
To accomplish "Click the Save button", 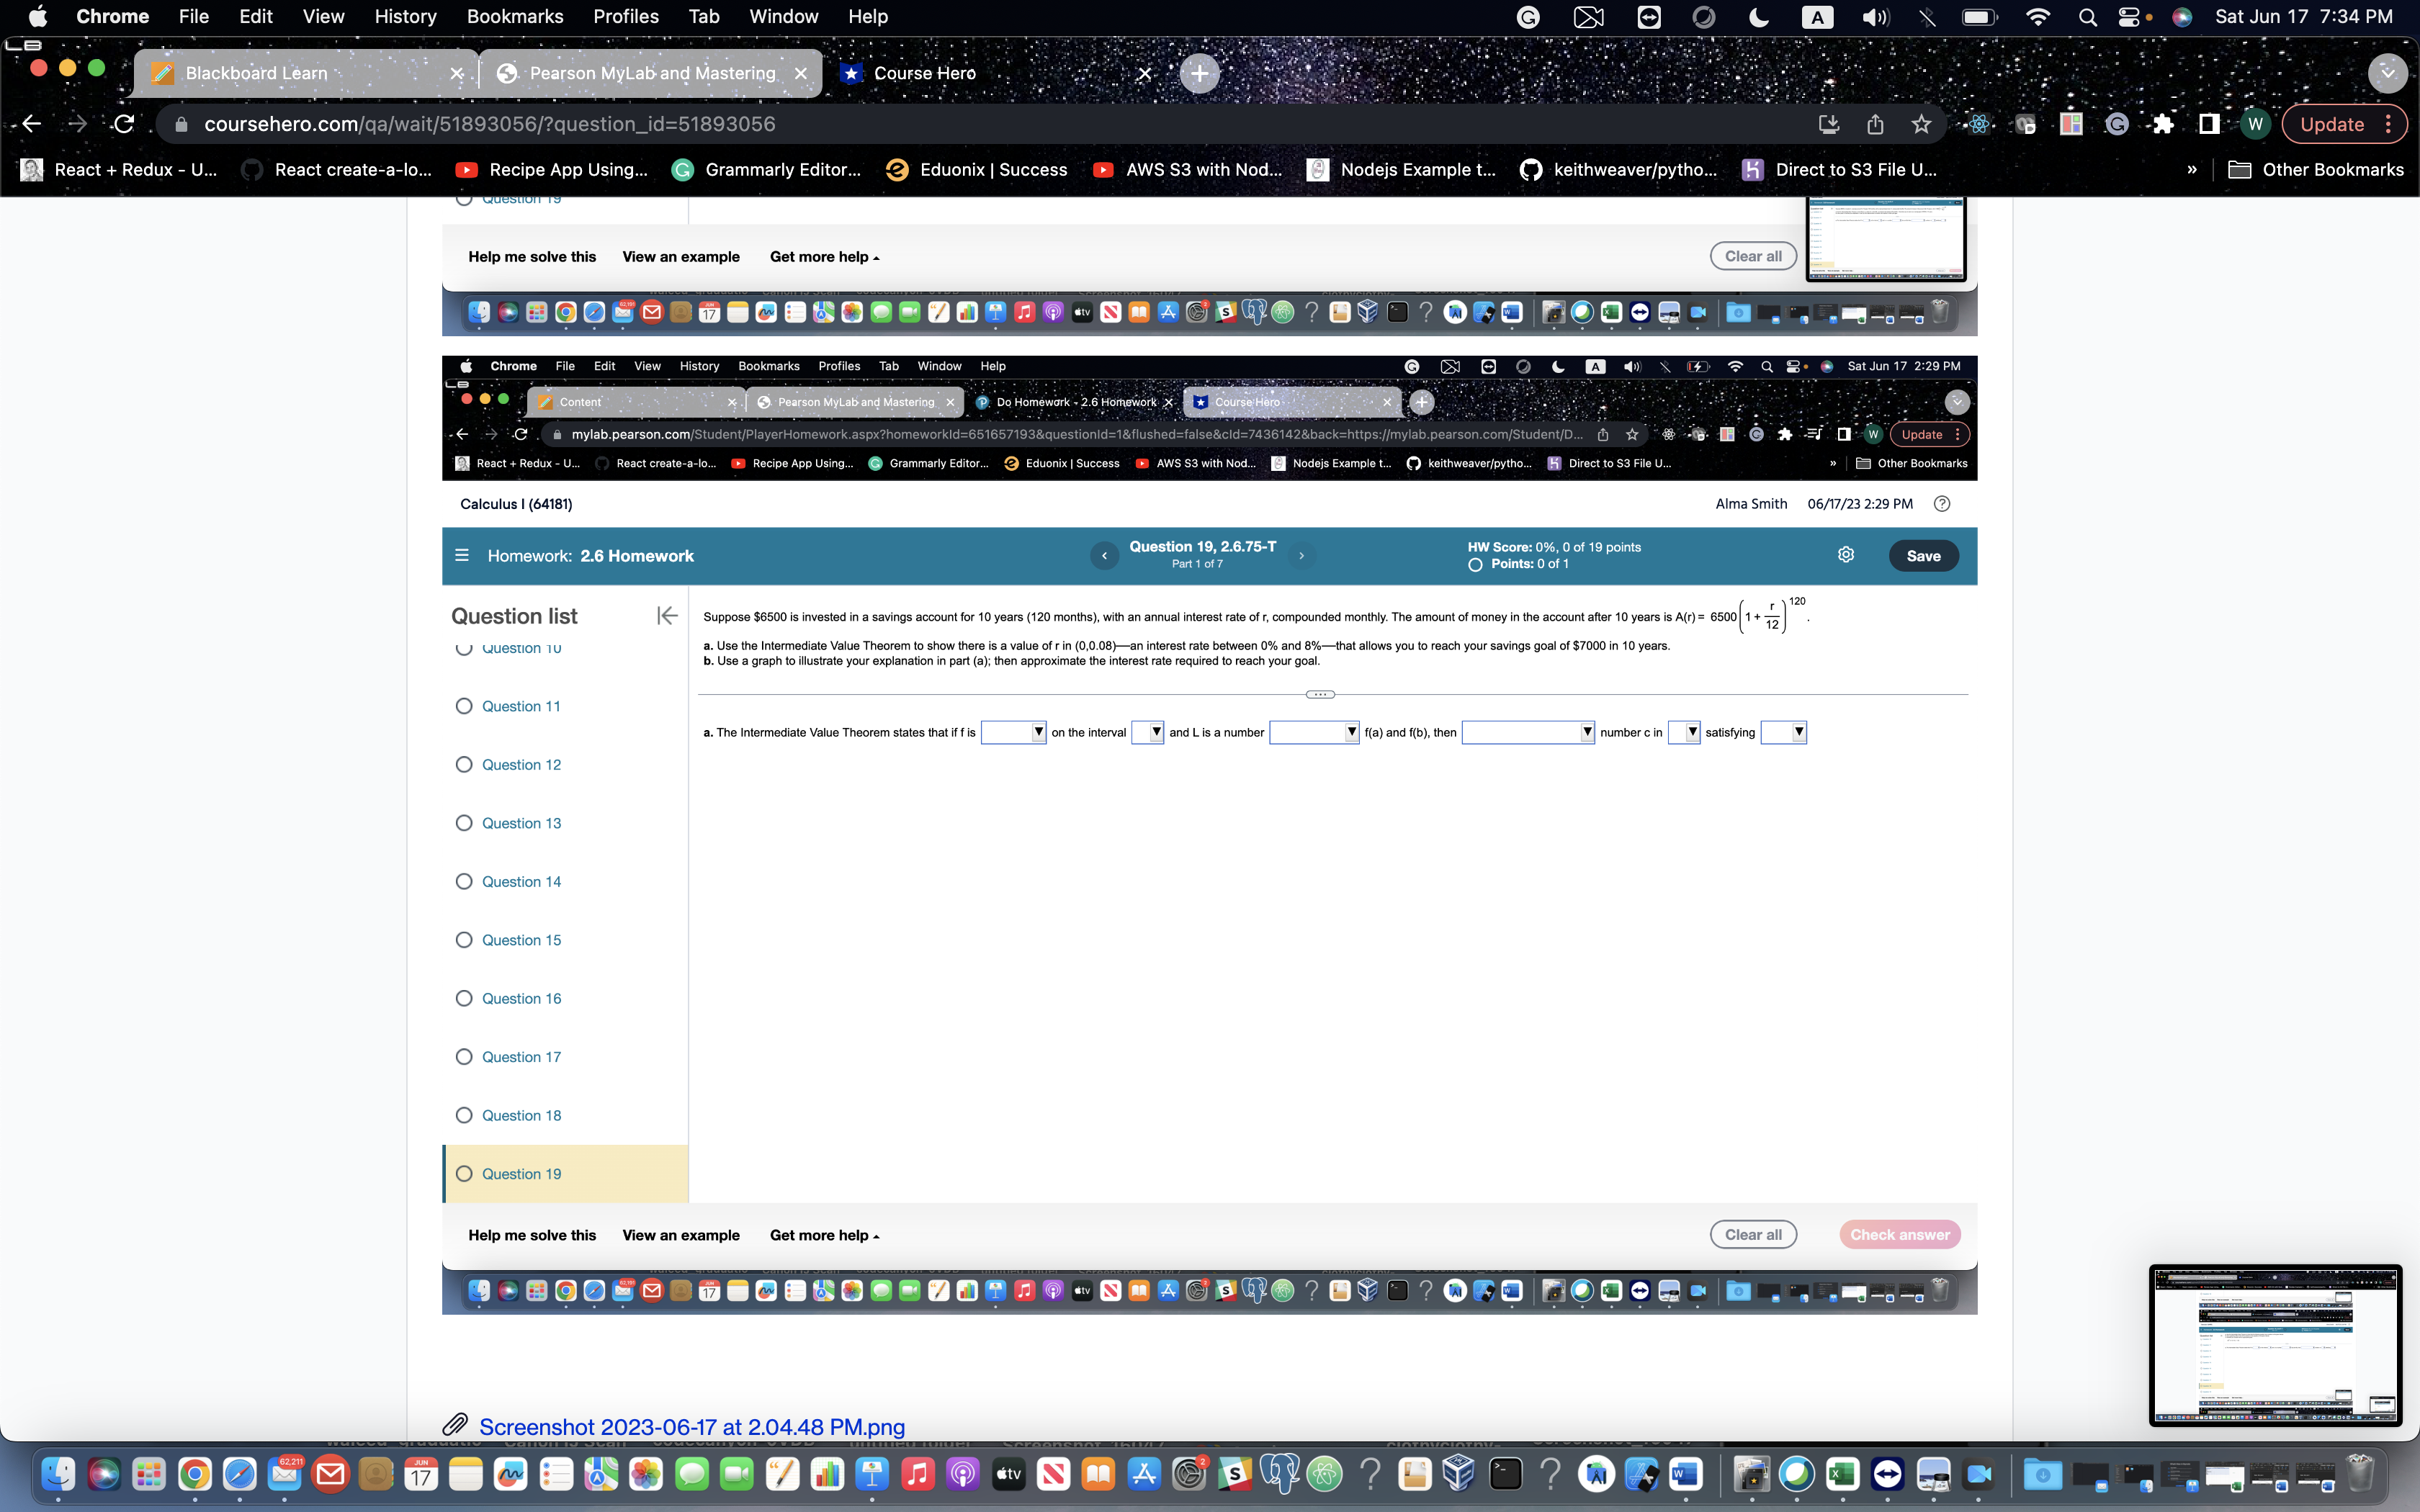I will click(x=1923, y=555).
